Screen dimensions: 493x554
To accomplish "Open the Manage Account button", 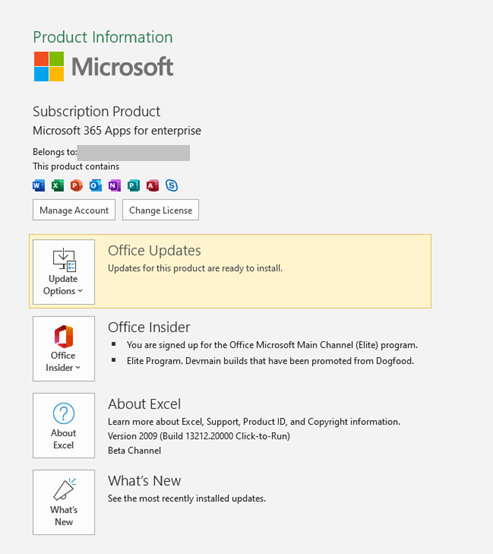I will [74, 210].
